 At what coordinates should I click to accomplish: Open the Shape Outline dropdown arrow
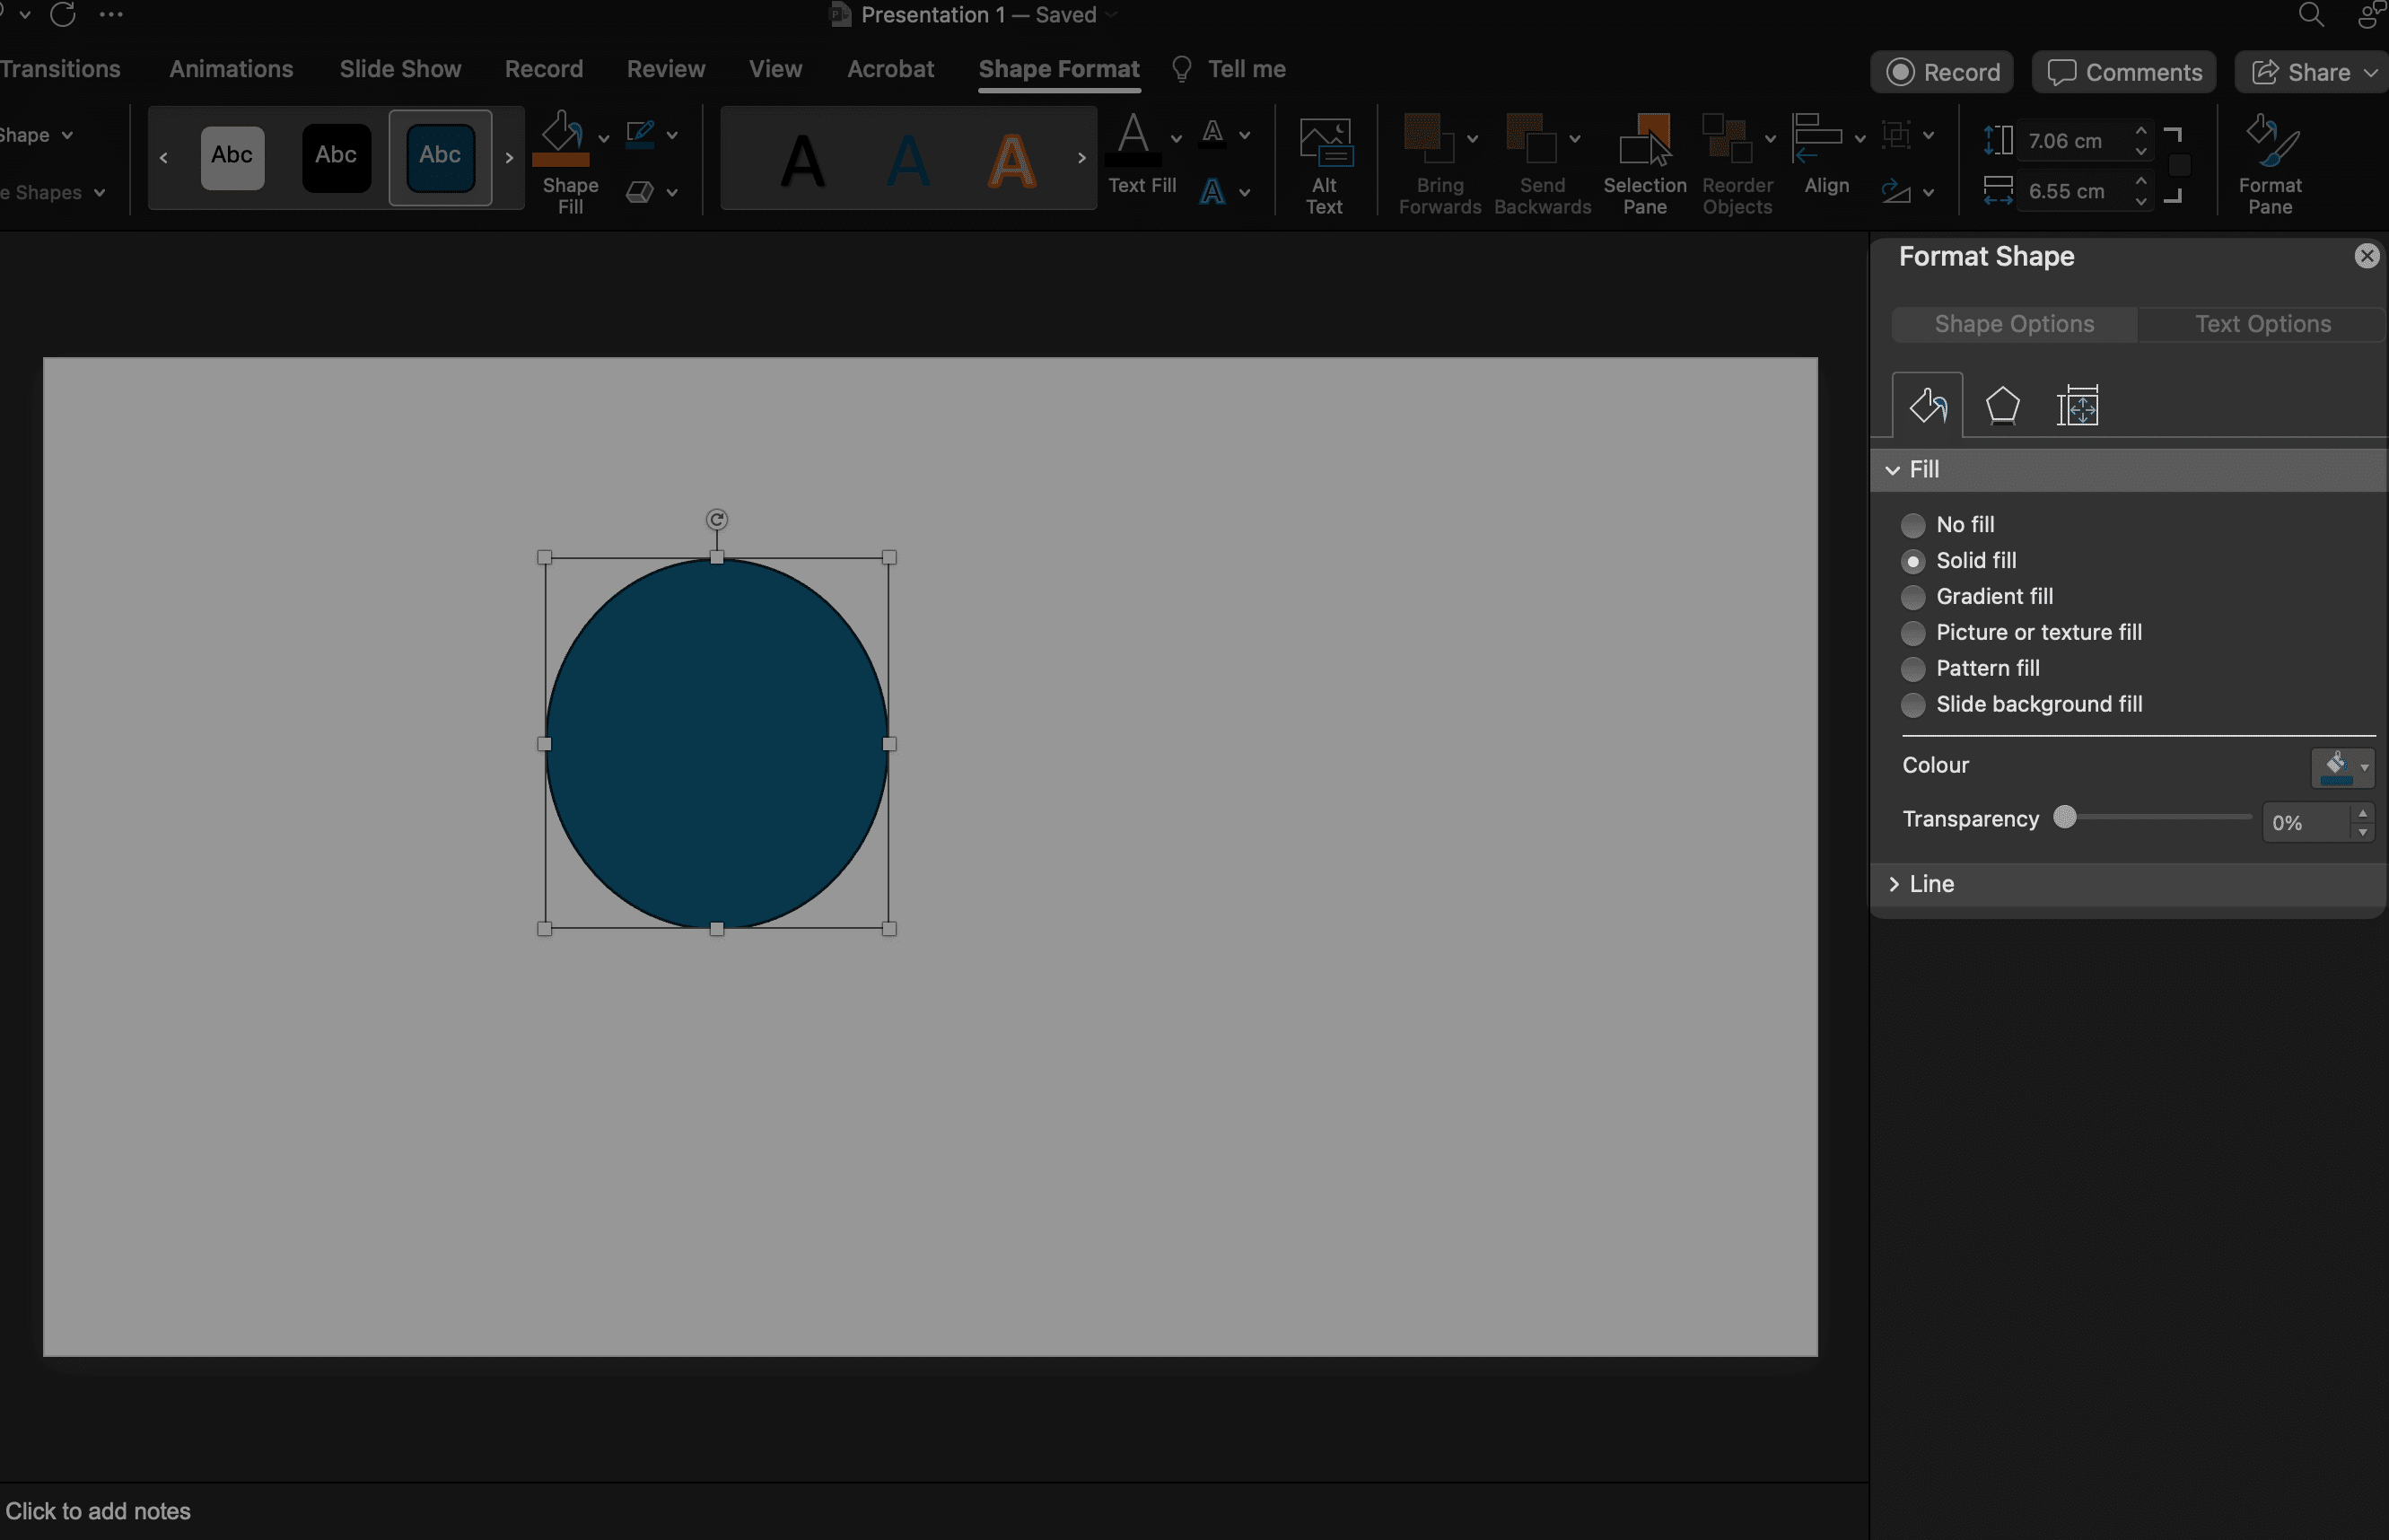click(672, 135)
